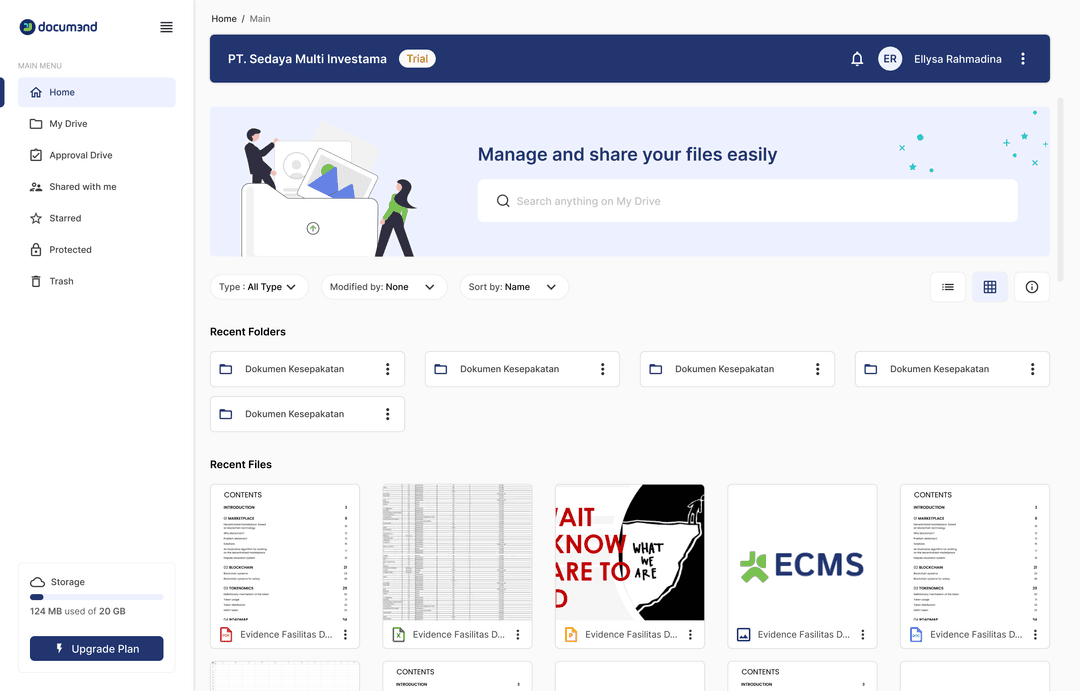Open the Trash section
Viewport: 1080px width, 691px height.
pos(61,281)
